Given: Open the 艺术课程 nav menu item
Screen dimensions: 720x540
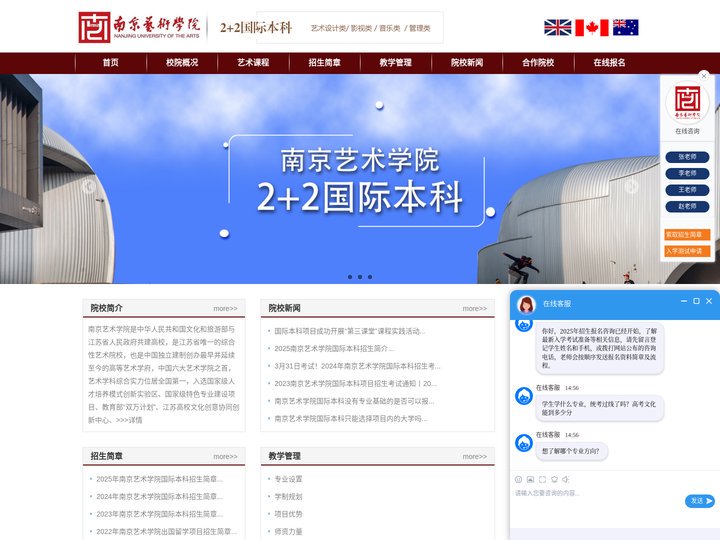Looking at the screenshot, I should click(253, 63).
